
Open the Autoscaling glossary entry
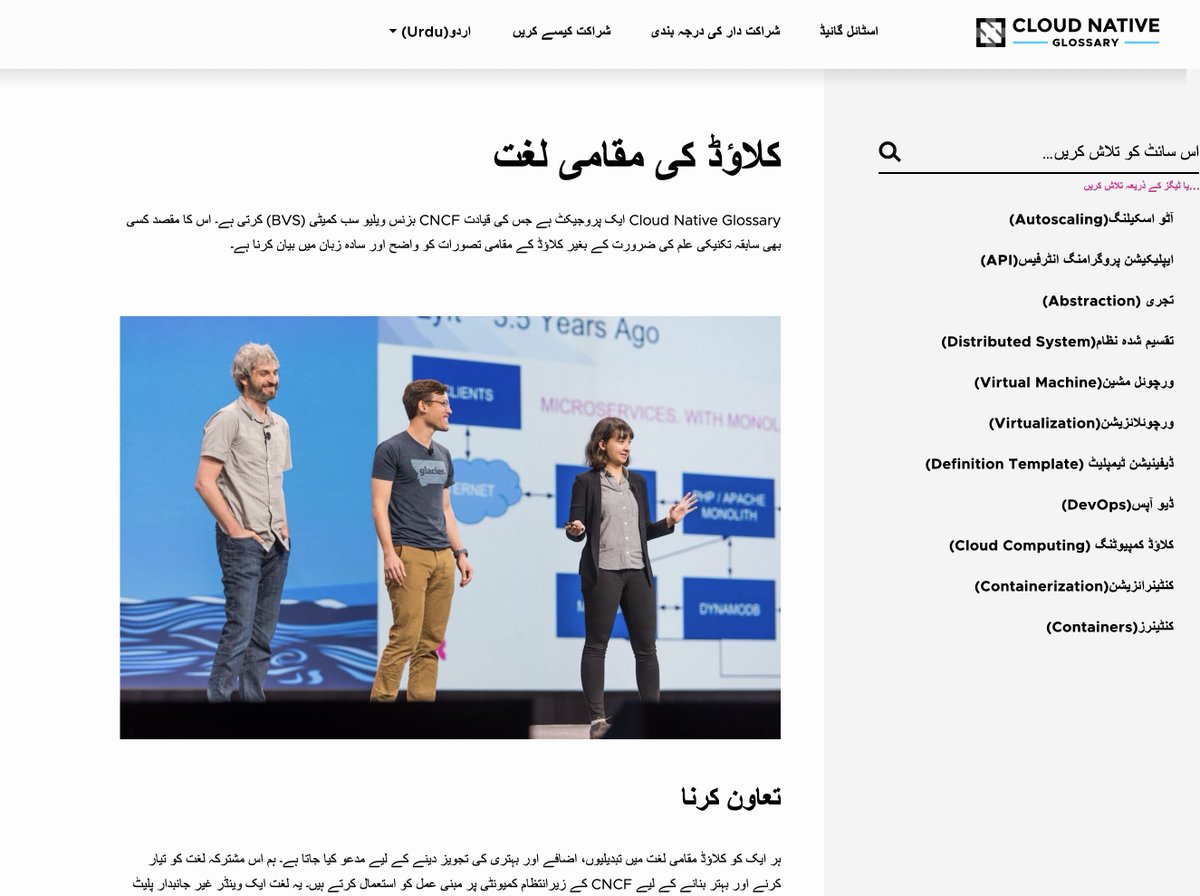tap(1091, 219)
